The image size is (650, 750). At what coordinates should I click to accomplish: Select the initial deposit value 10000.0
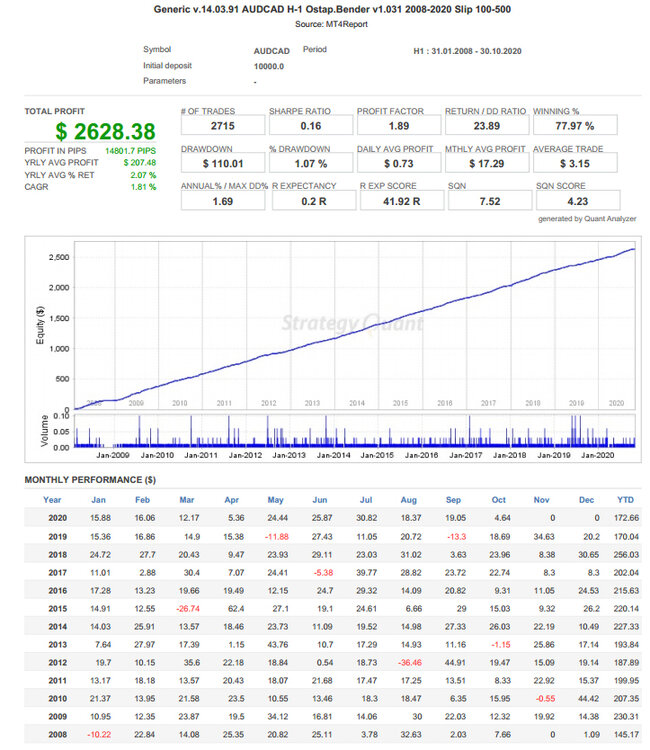(269, 66)
